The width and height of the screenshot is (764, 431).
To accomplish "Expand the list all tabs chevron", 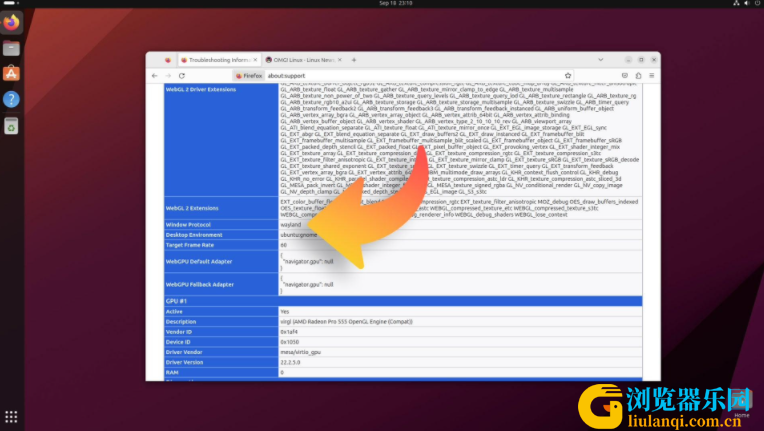I will [601, 60].
